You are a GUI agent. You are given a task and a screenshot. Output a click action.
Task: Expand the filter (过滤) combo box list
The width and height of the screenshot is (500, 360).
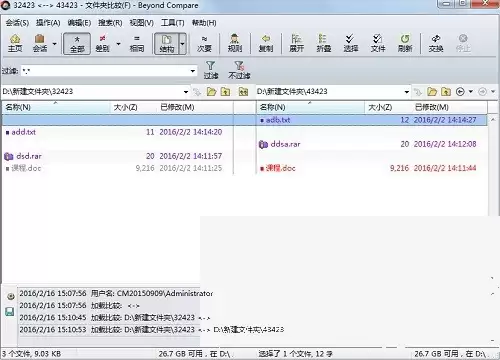193,71
